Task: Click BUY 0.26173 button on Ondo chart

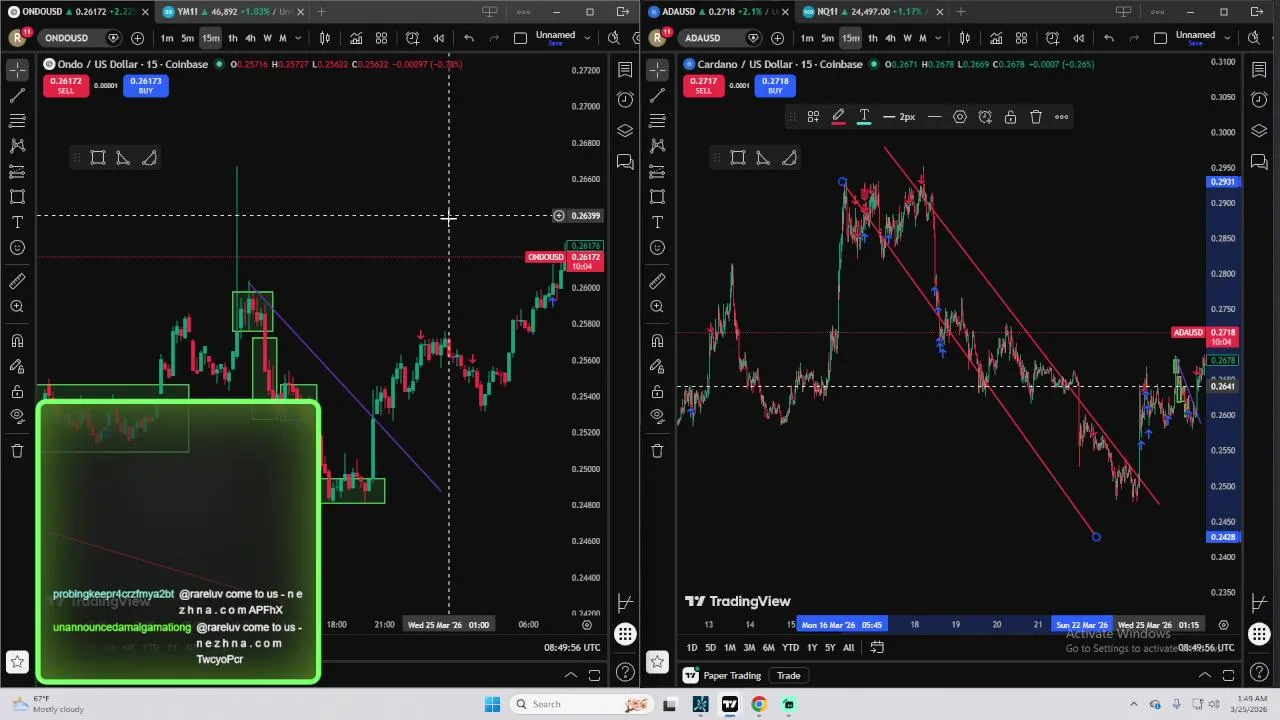Action: [x=145, y=86]
